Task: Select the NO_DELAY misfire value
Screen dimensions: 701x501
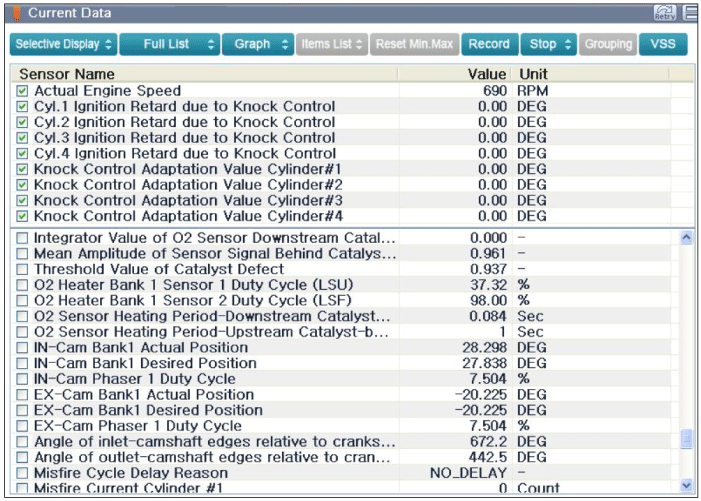Action: (x=469, y=473)
